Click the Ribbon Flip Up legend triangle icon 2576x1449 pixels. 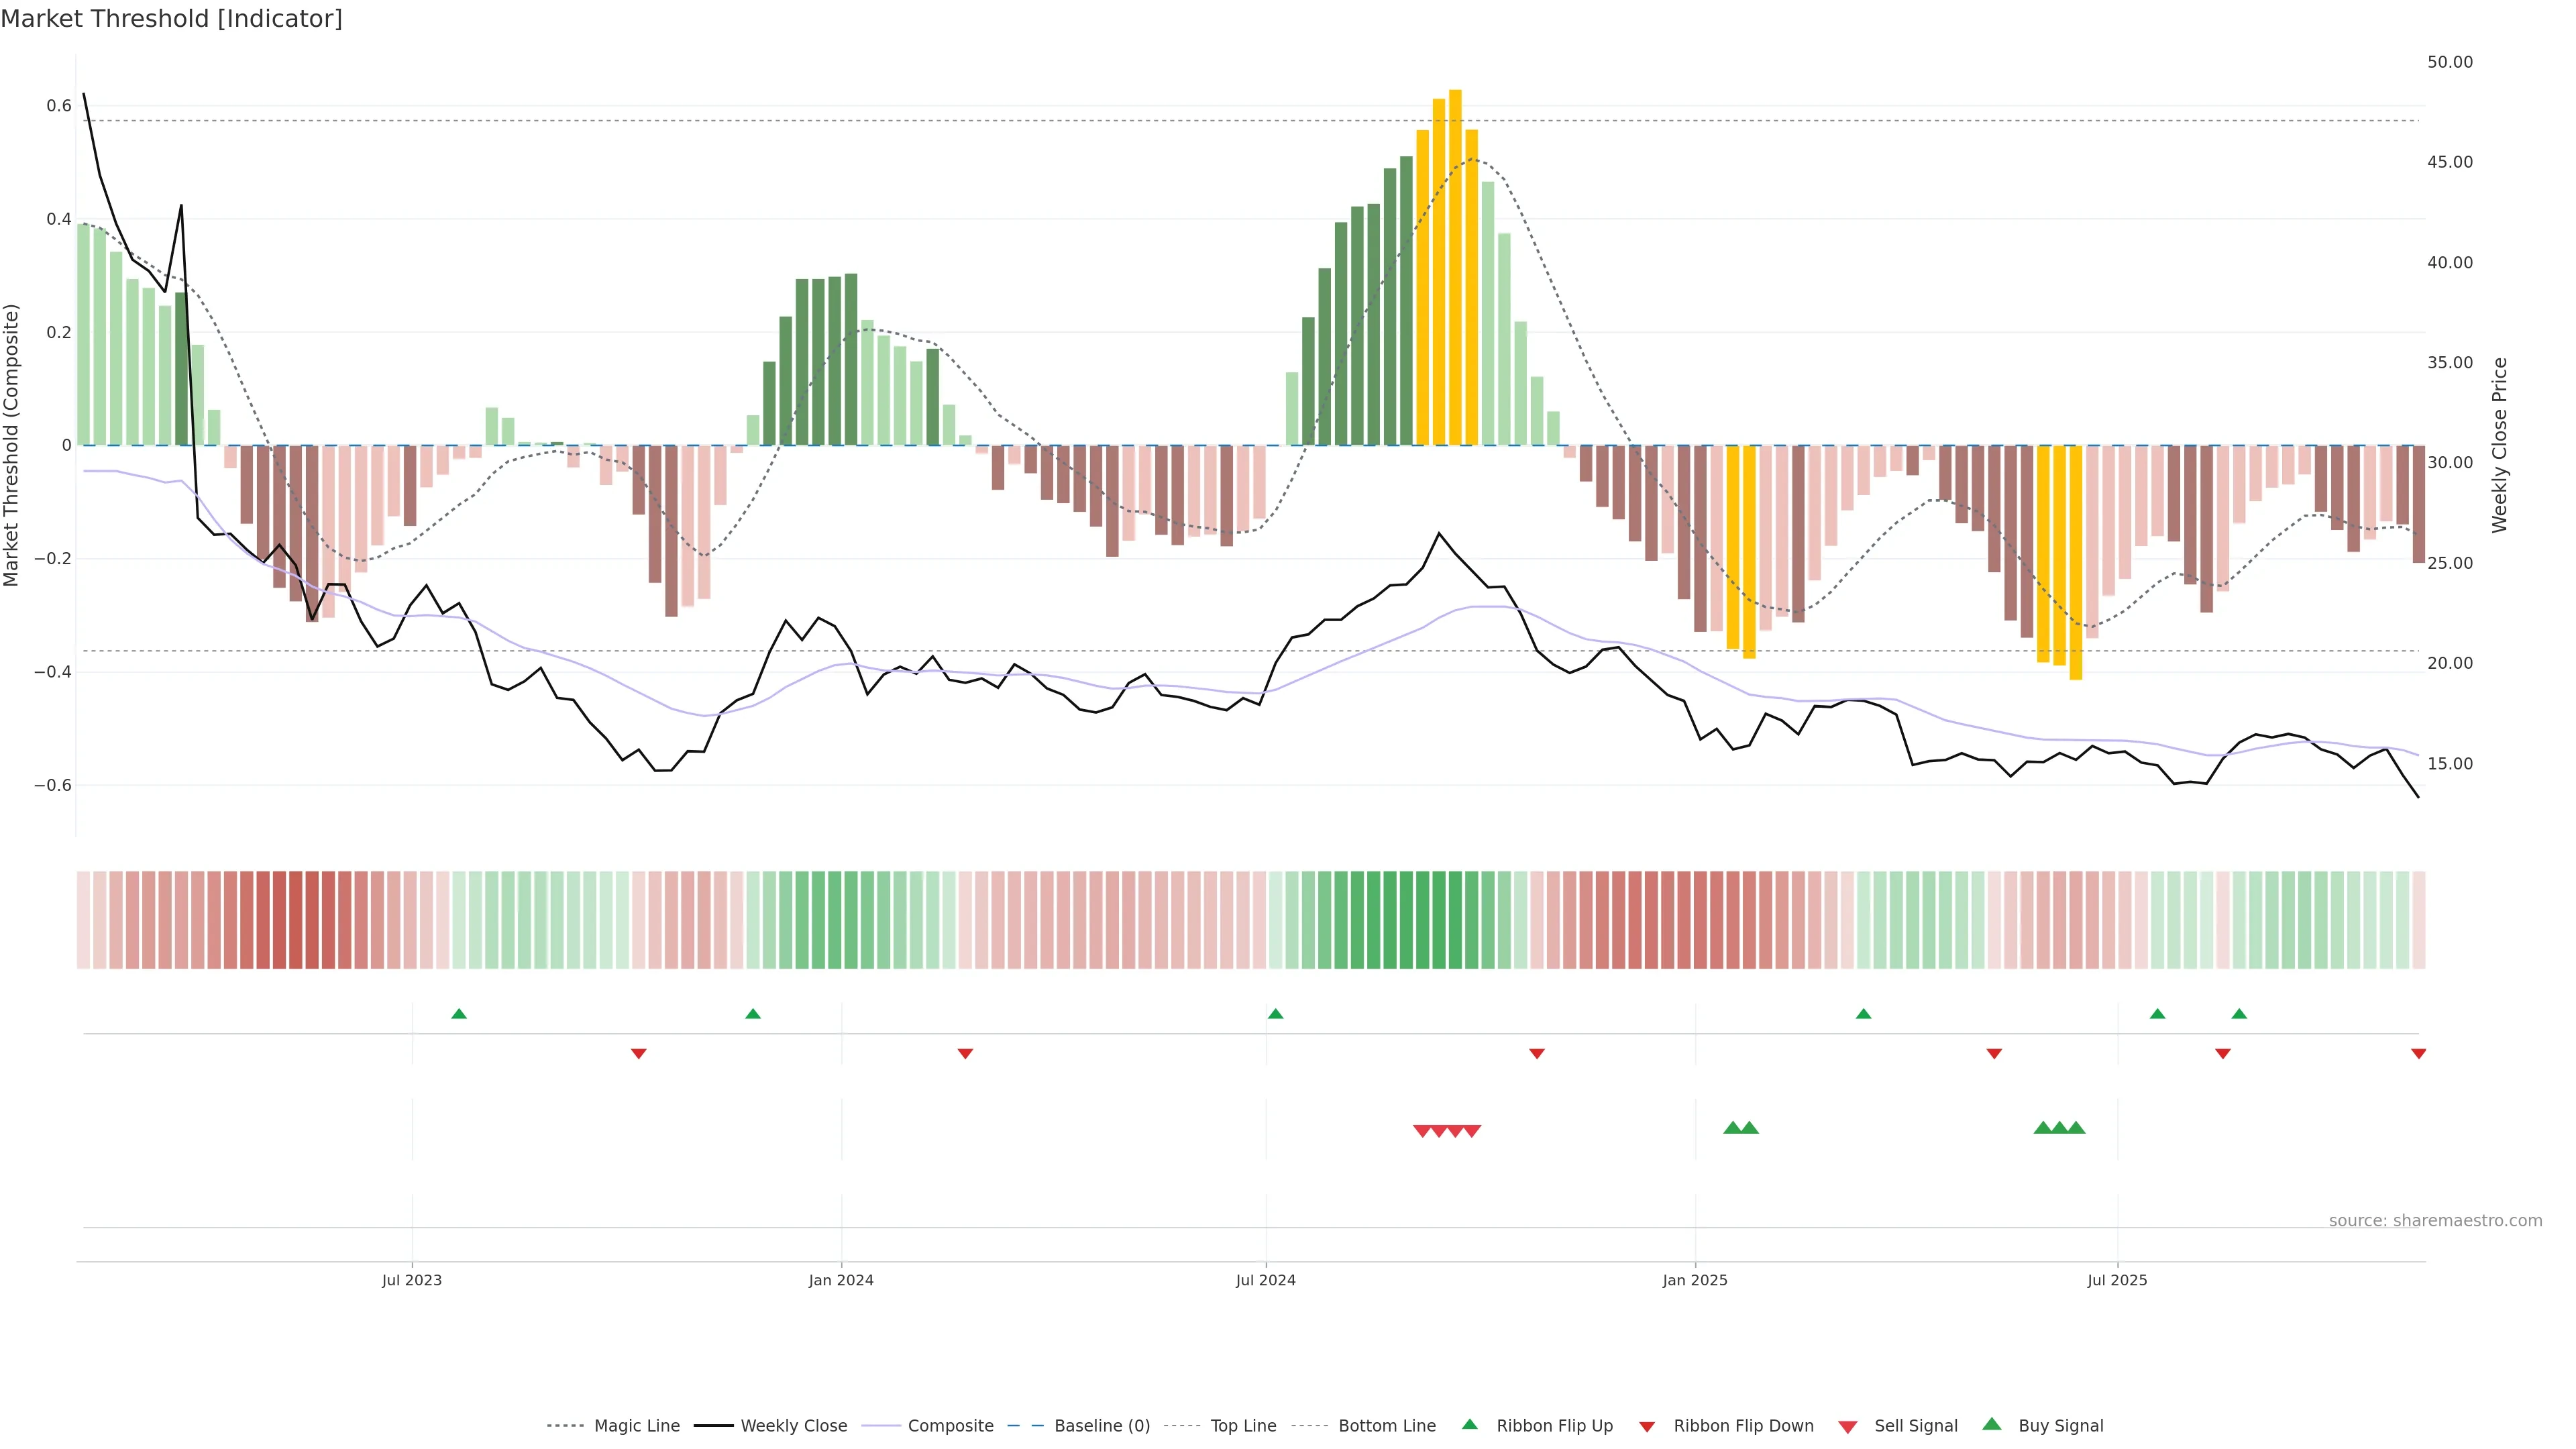1469,1424
